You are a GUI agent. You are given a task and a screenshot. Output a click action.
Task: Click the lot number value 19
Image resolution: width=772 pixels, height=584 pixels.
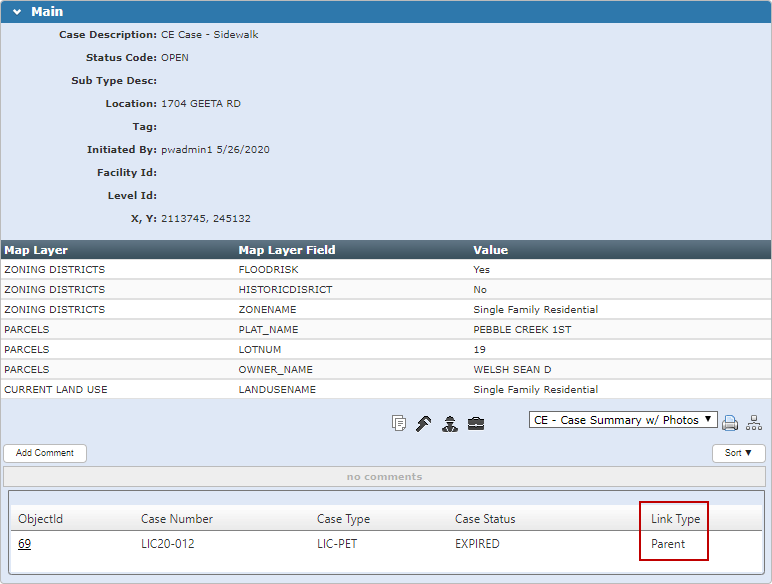[480, 350]
